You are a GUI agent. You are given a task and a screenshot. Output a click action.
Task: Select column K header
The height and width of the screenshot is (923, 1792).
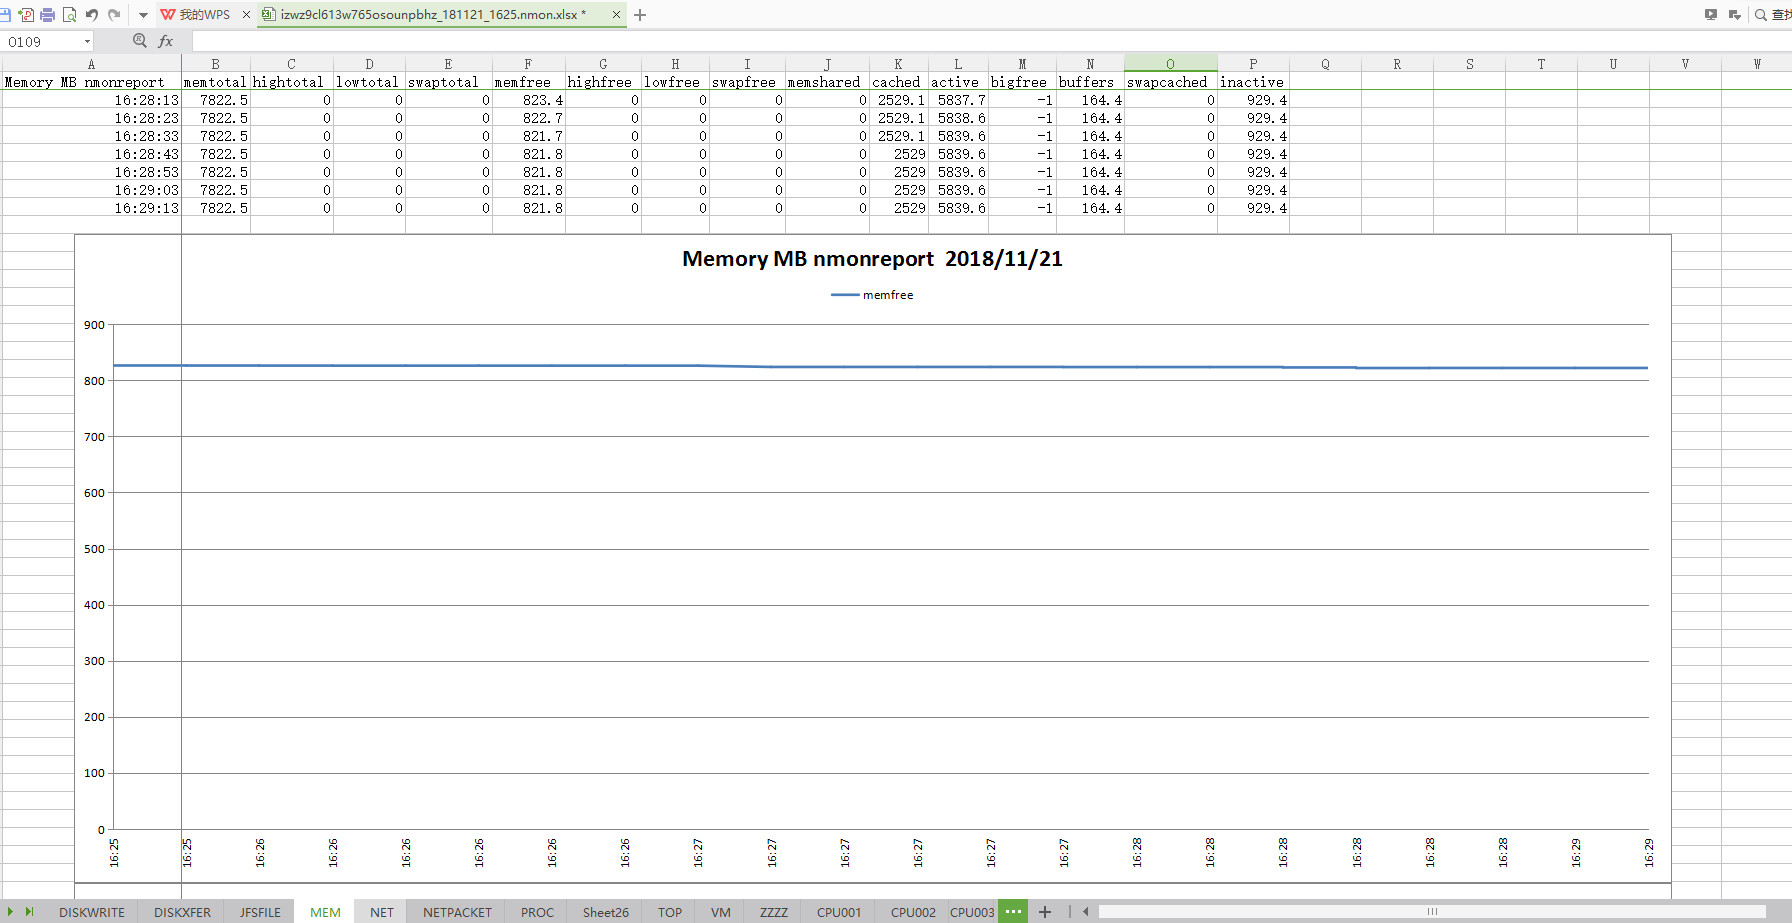tap(898, 64)
